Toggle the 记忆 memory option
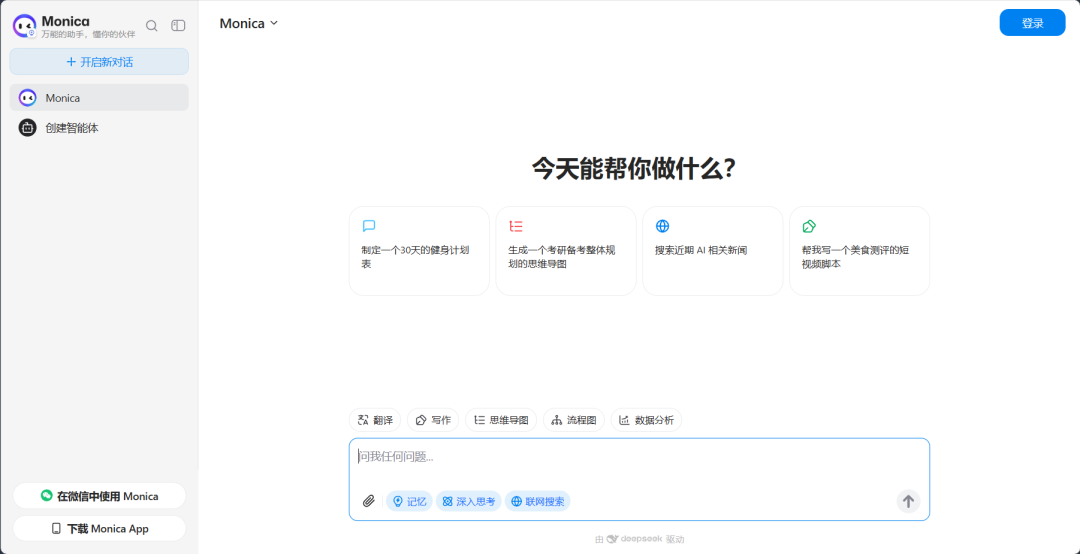 pos(409,501)
